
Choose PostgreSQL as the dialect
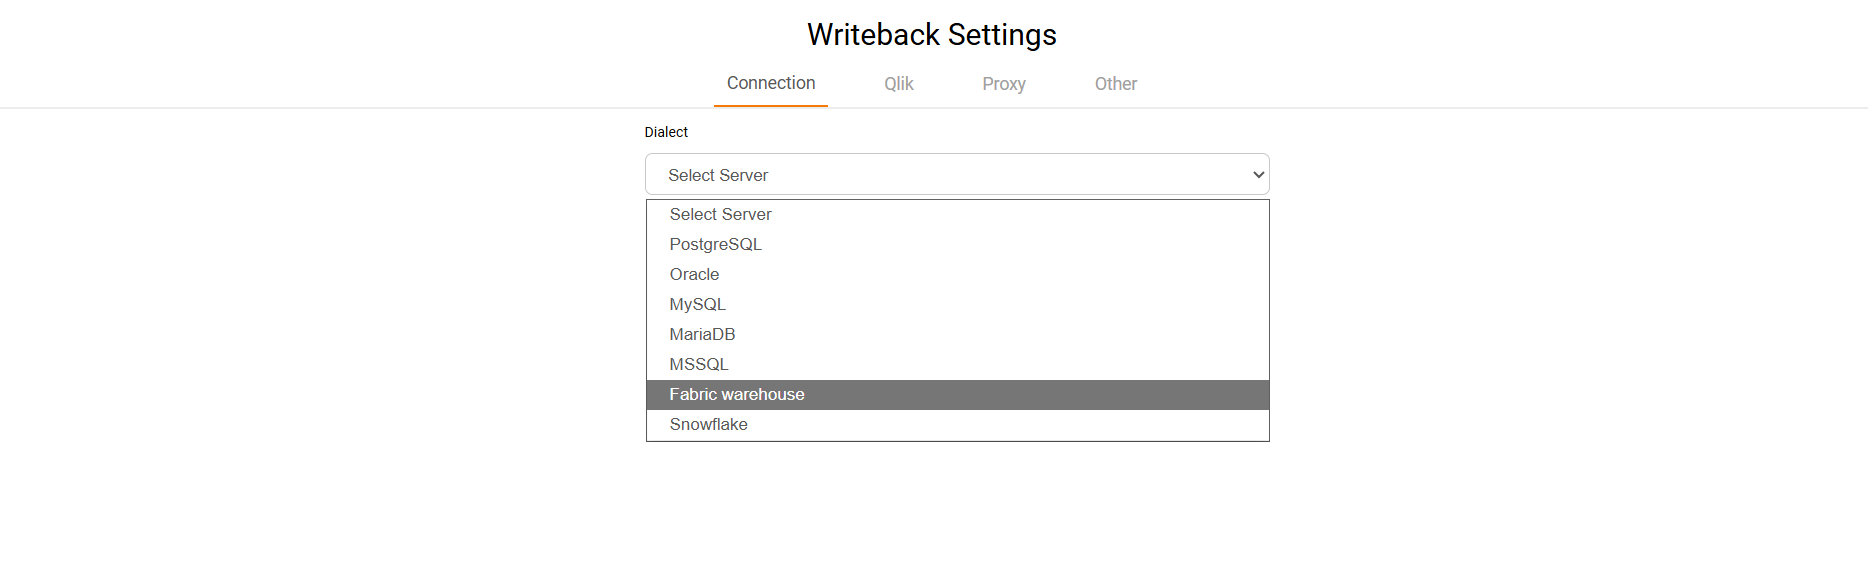(x=715, y=244)
